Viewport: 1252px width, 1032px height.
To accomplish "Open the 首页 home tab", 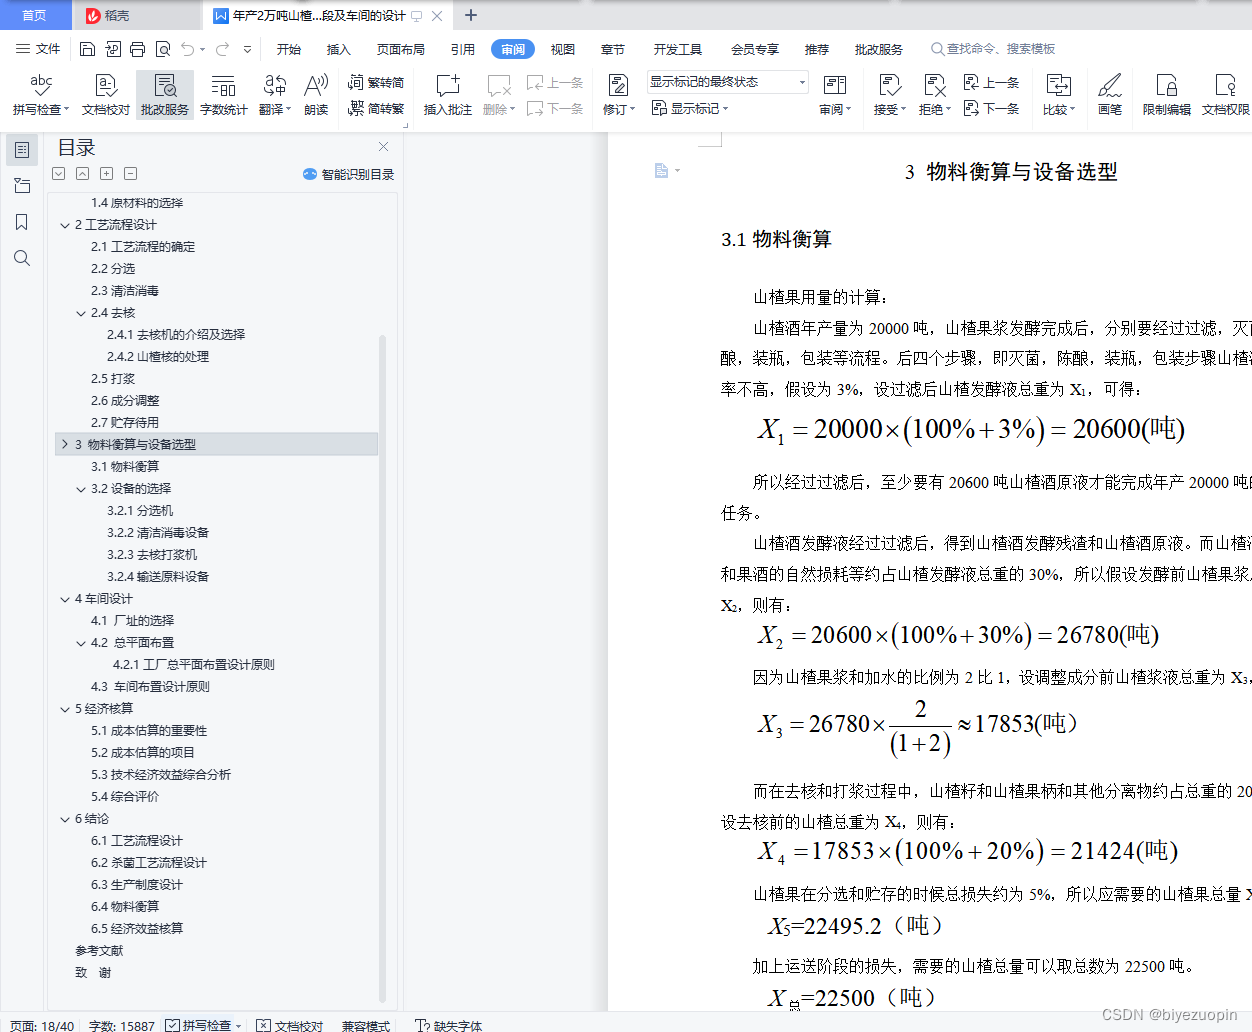I will click(35, 15).
